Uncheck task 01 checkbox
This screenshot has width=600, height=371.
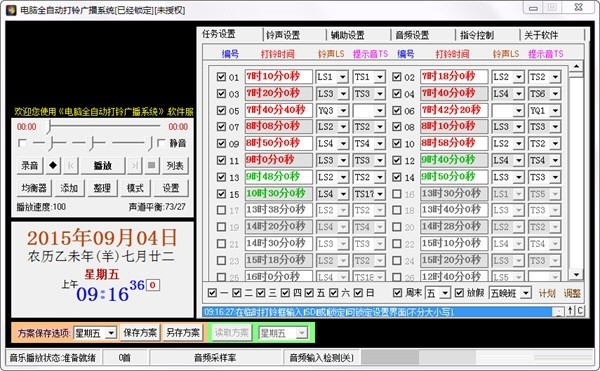click(221, 76)
